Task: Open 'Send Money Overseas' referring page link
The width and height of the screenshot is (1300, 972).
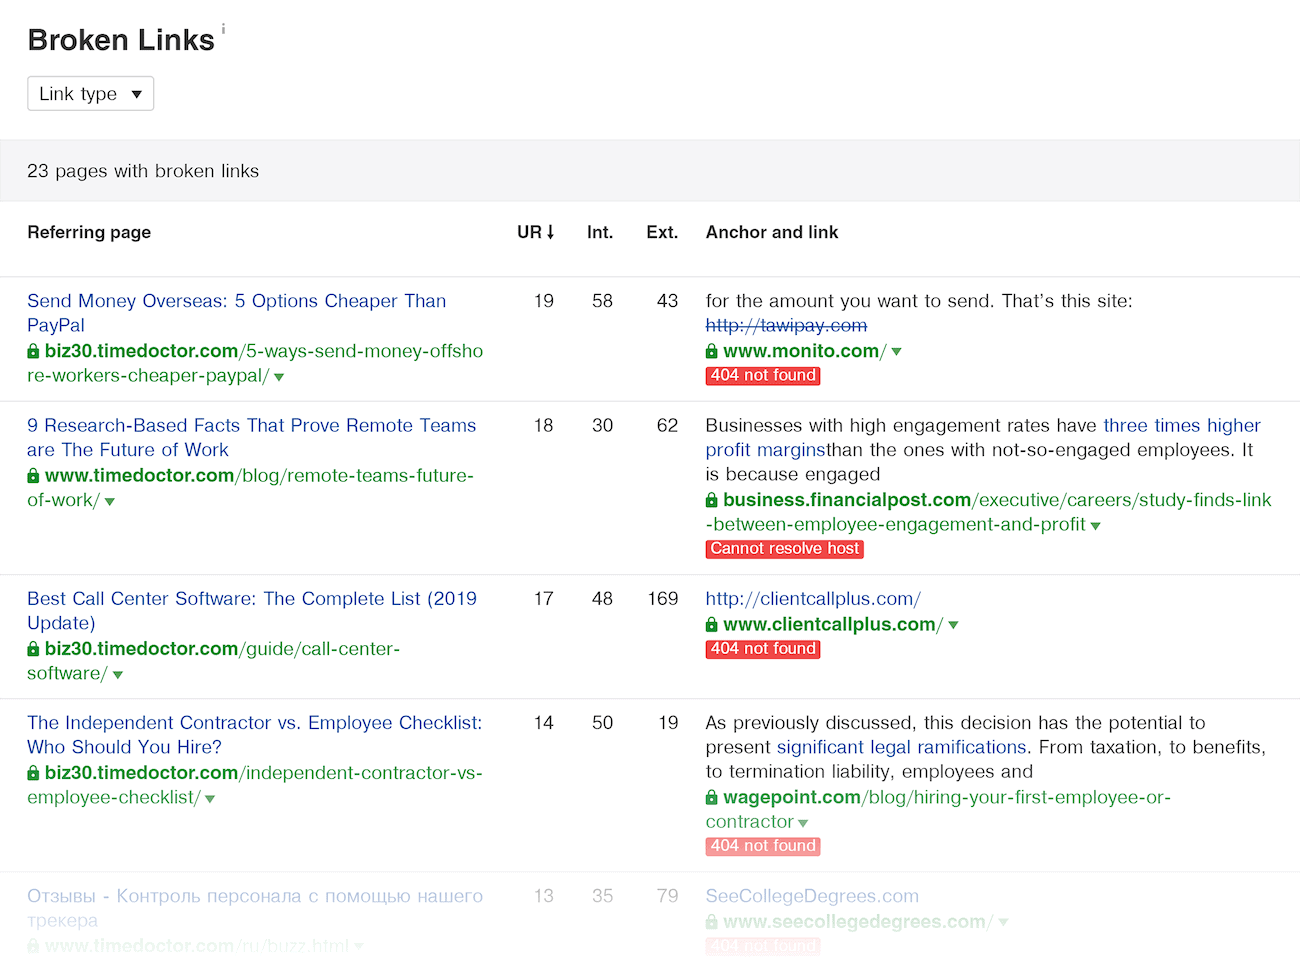Action: tap(237, 313)
